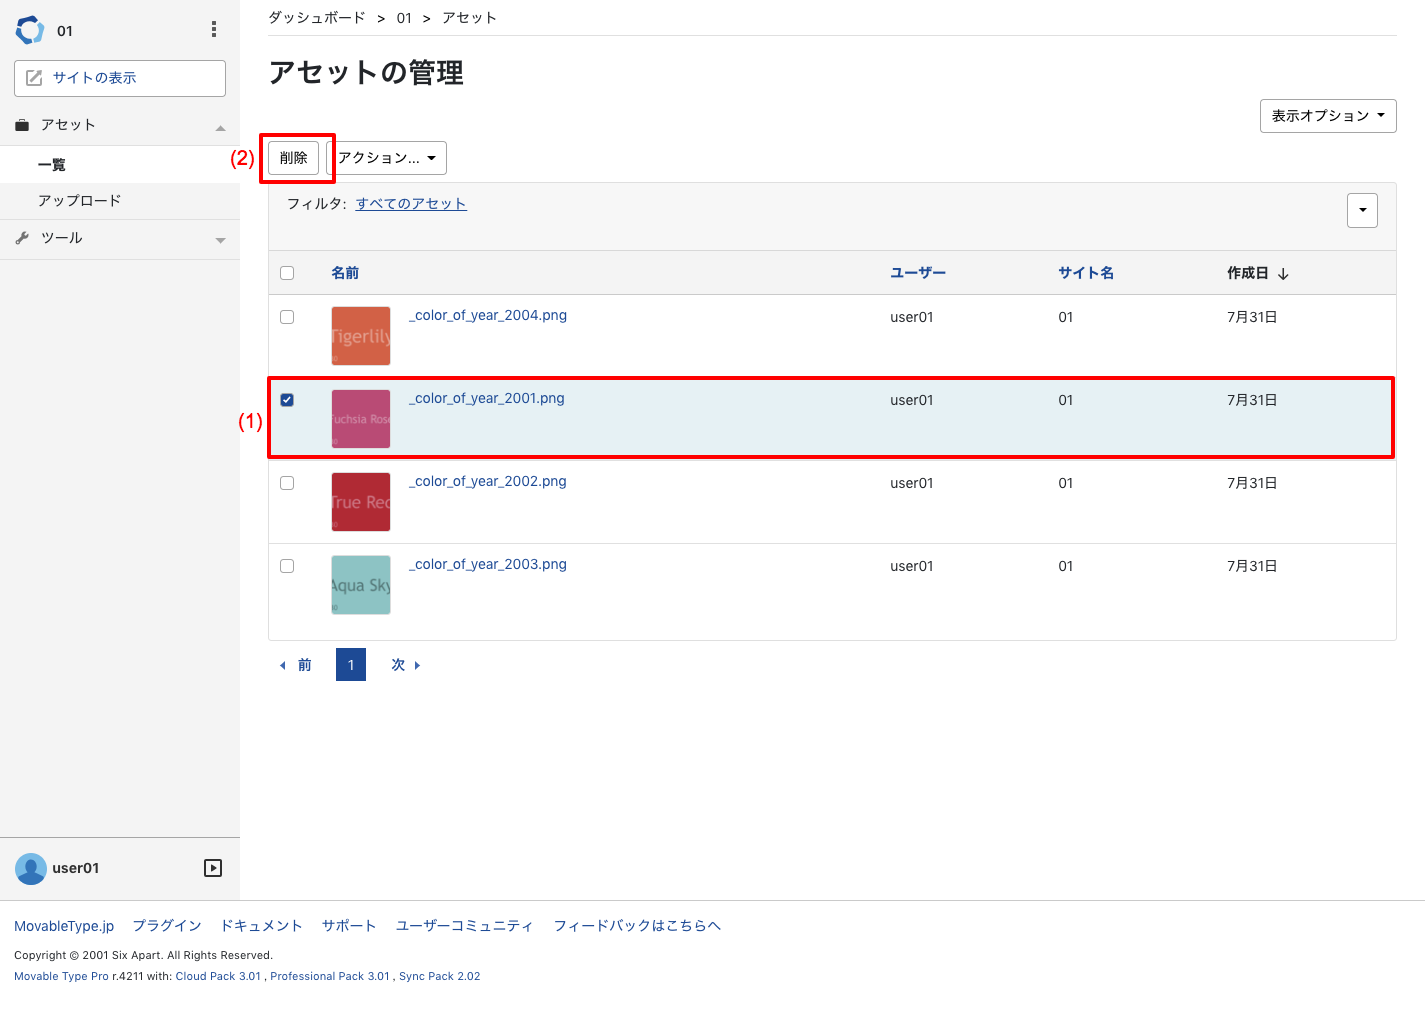Click the user01 avatar icon
The width and height of the screenshot is (1425, 1017).
31,868
